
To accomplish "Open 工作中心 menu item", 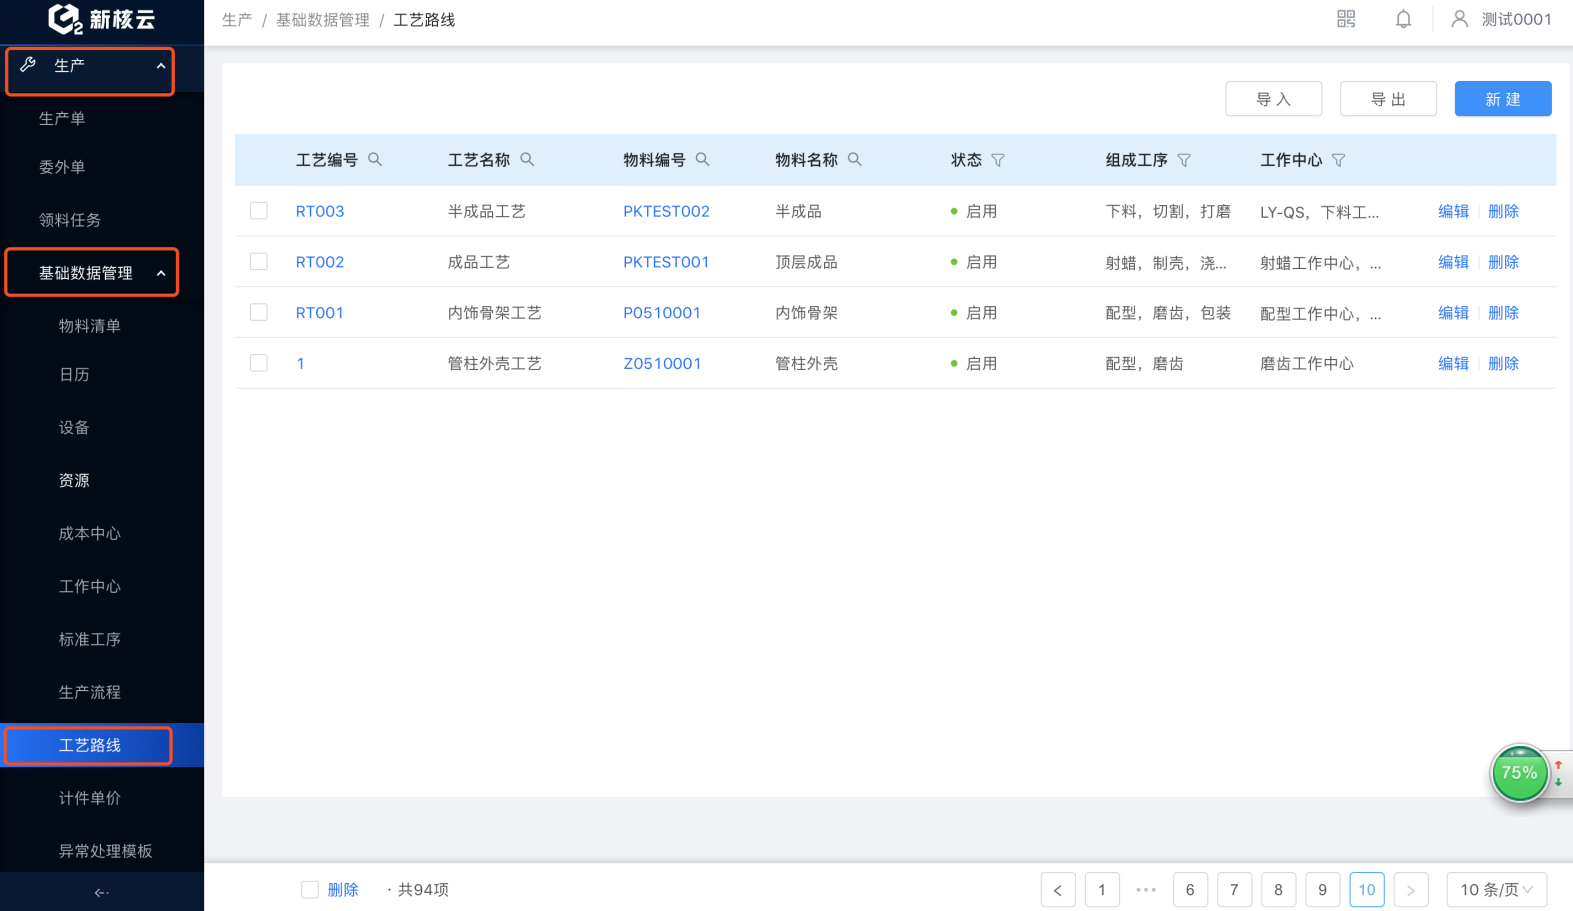I will (x=90, y=586).
